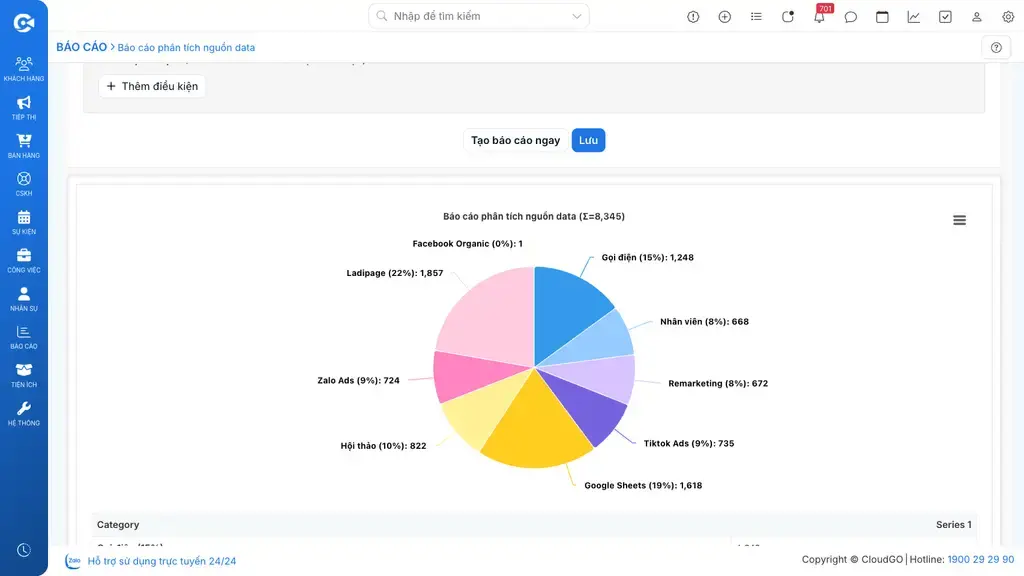Viewport: 1024px width, 576px height.
Task: Open the user profile icon
Action: click(x=976, y=17)
